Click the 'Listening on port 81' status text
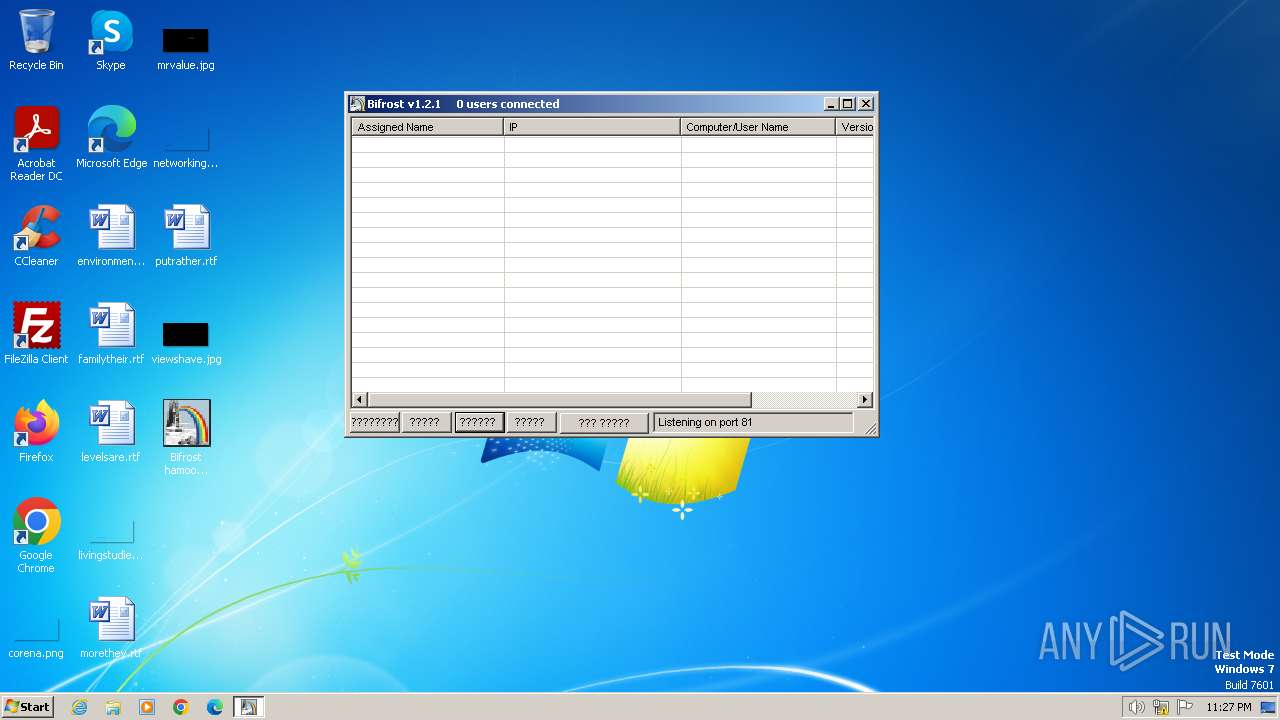 (705, 422)
